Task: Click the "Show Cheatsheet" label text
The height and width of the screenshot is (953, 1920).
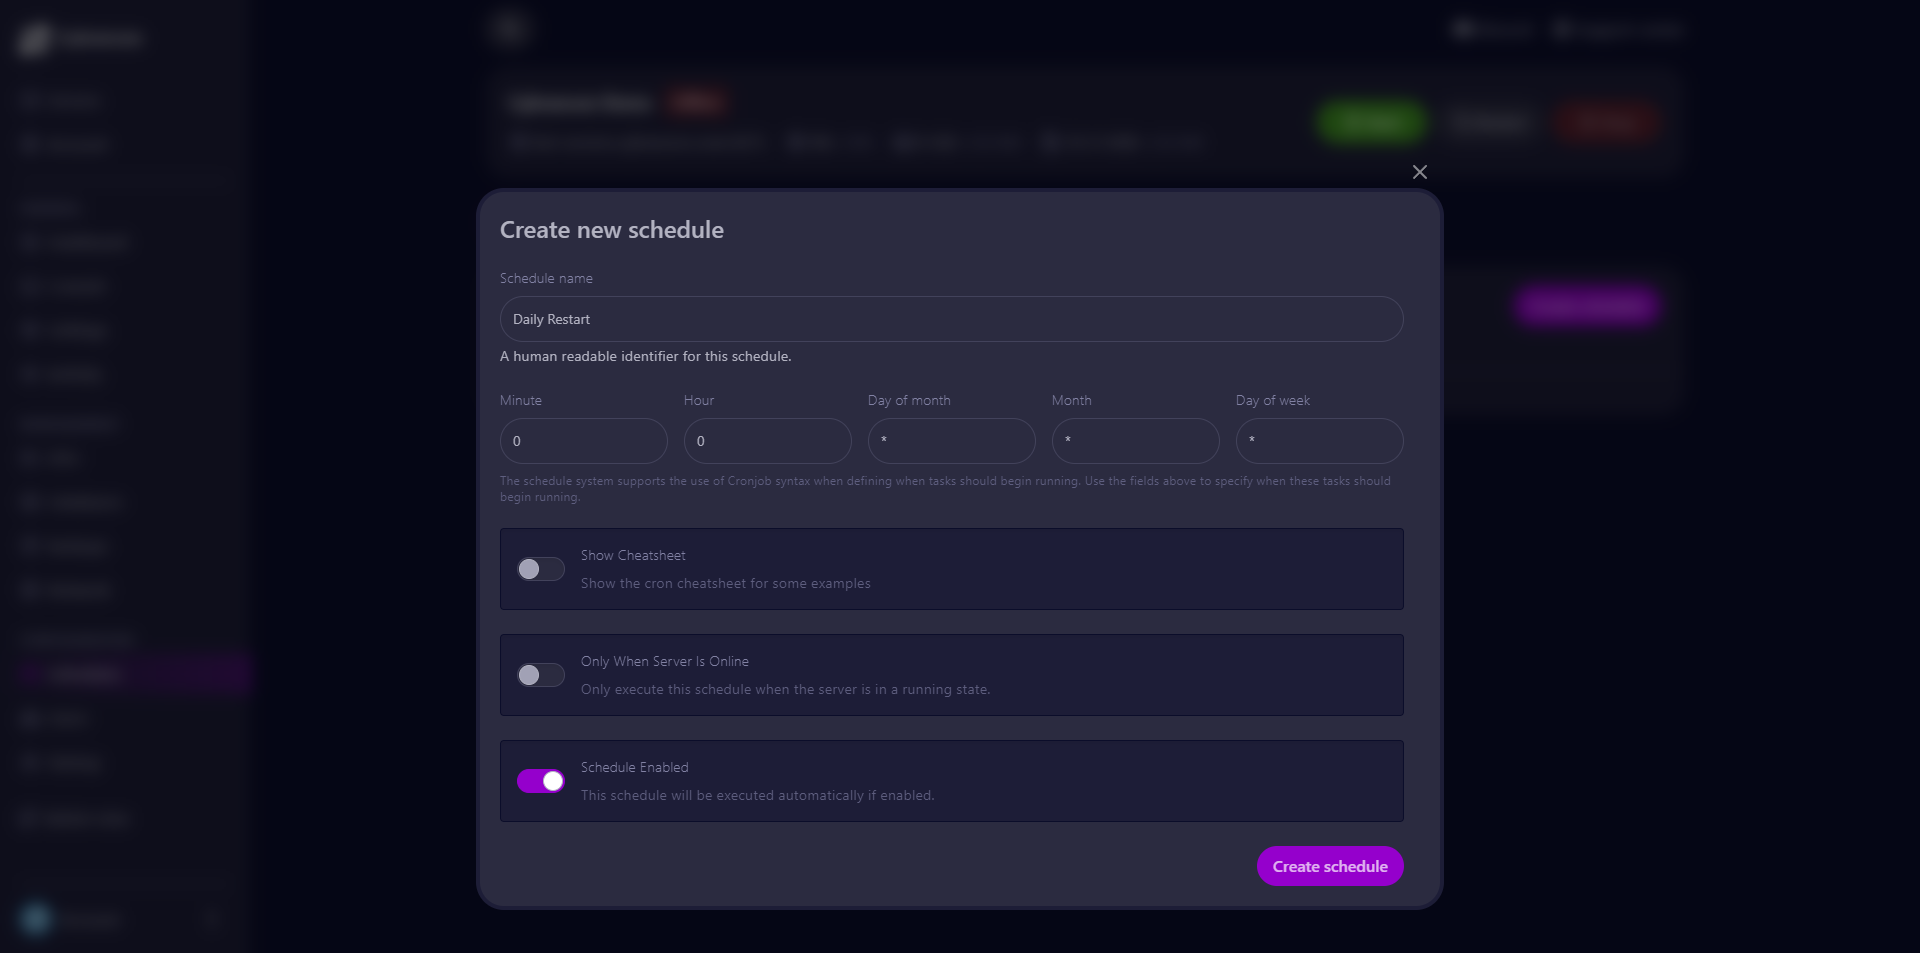Action: 633,555
